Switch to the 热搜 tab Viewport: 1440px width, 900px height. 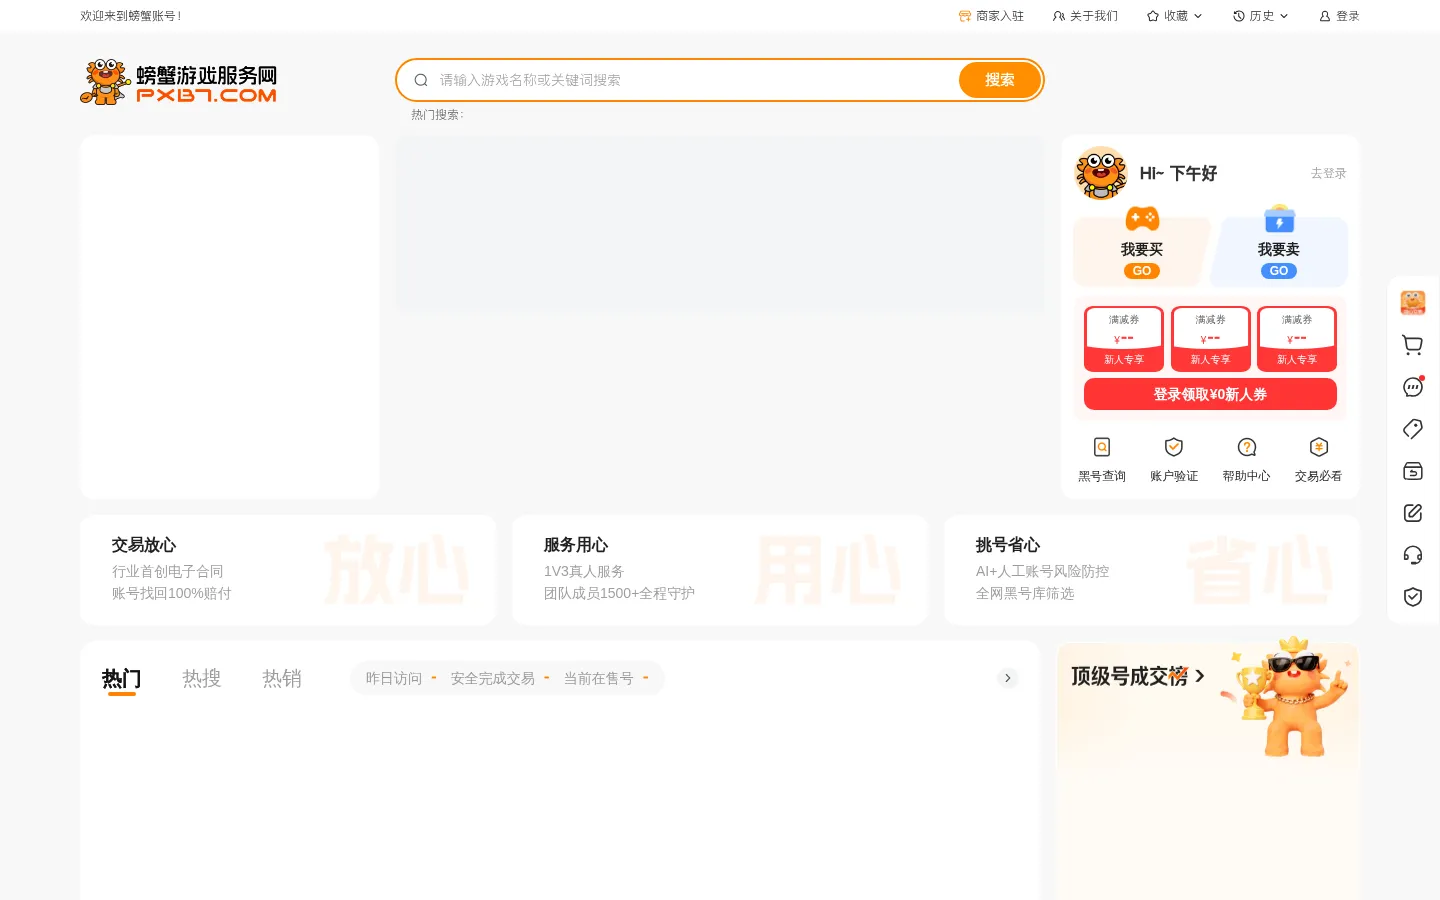point(201,679)
